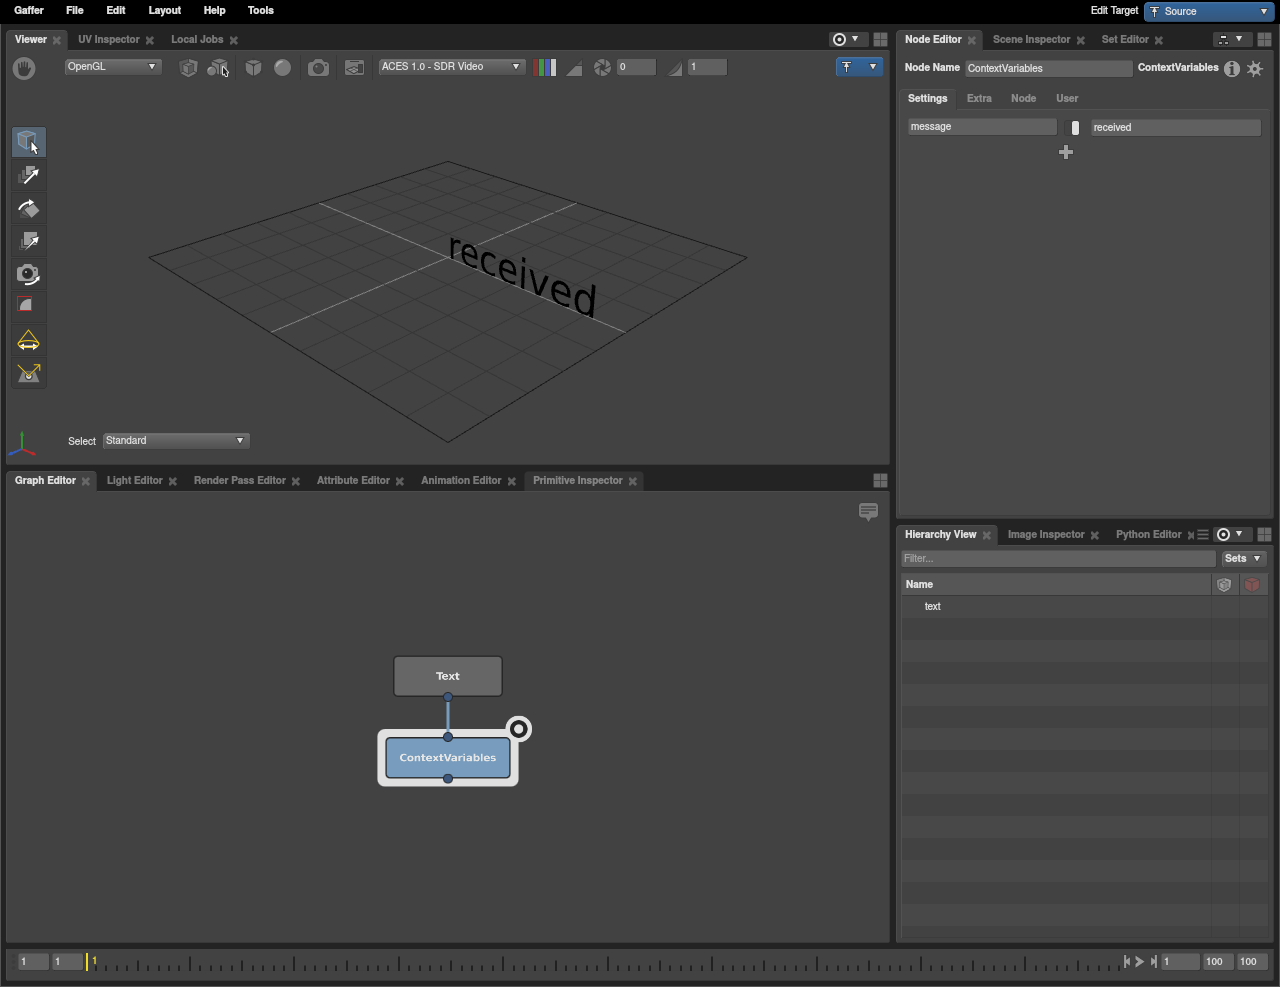Activate the Scale tool

[28, 242]
